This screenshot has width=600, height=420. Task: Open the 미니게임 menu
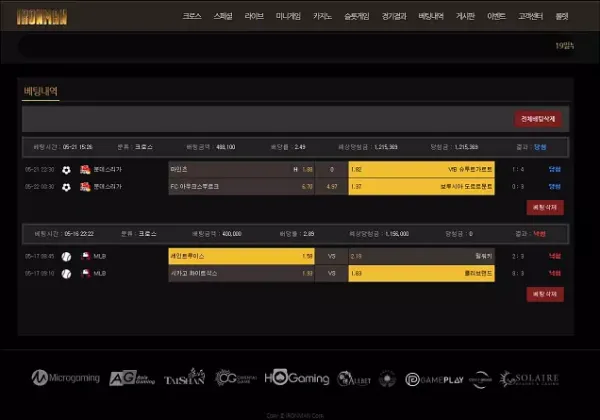point(288,16)
